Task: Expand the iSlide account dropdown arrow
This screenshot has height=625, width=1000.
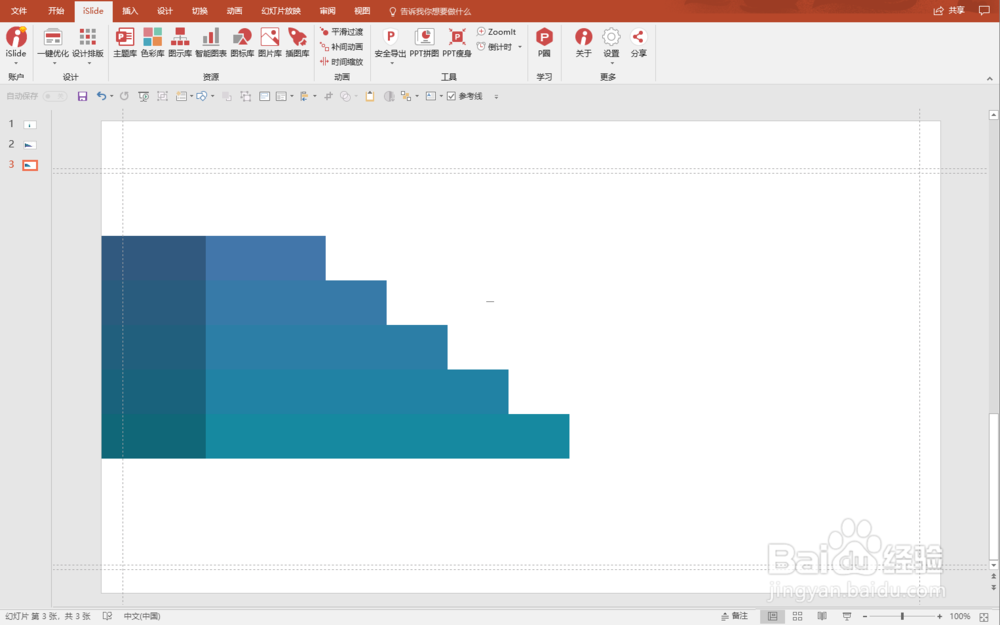Action: tap(16, 63)
